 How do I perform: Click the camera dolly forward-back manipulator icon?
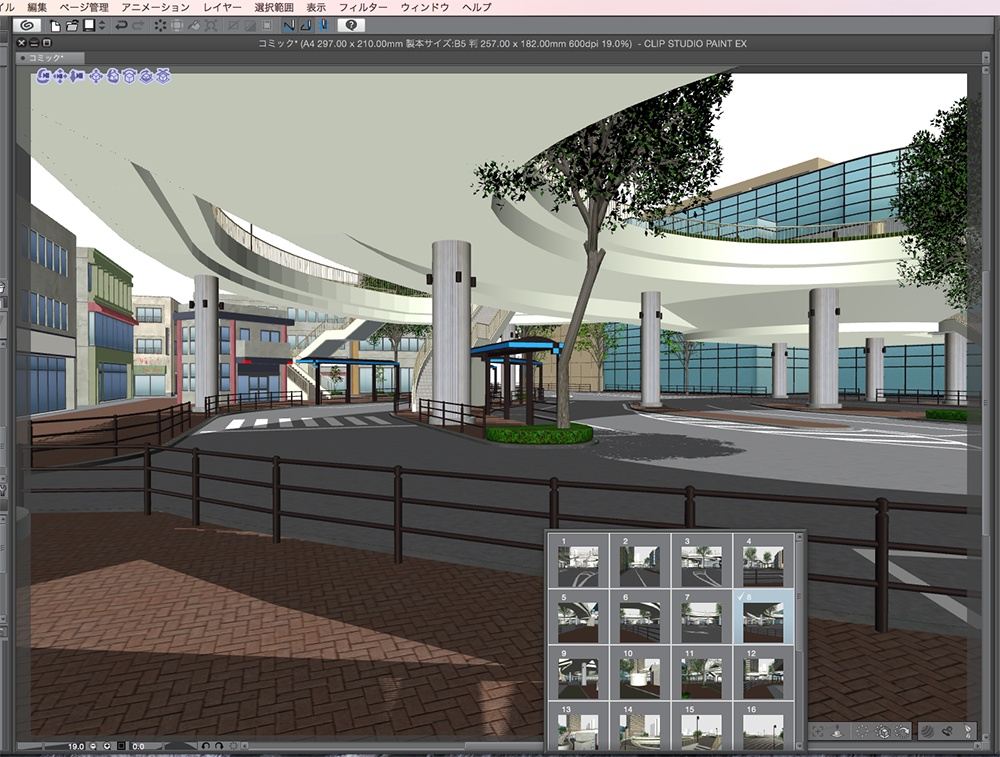[77, 77]
